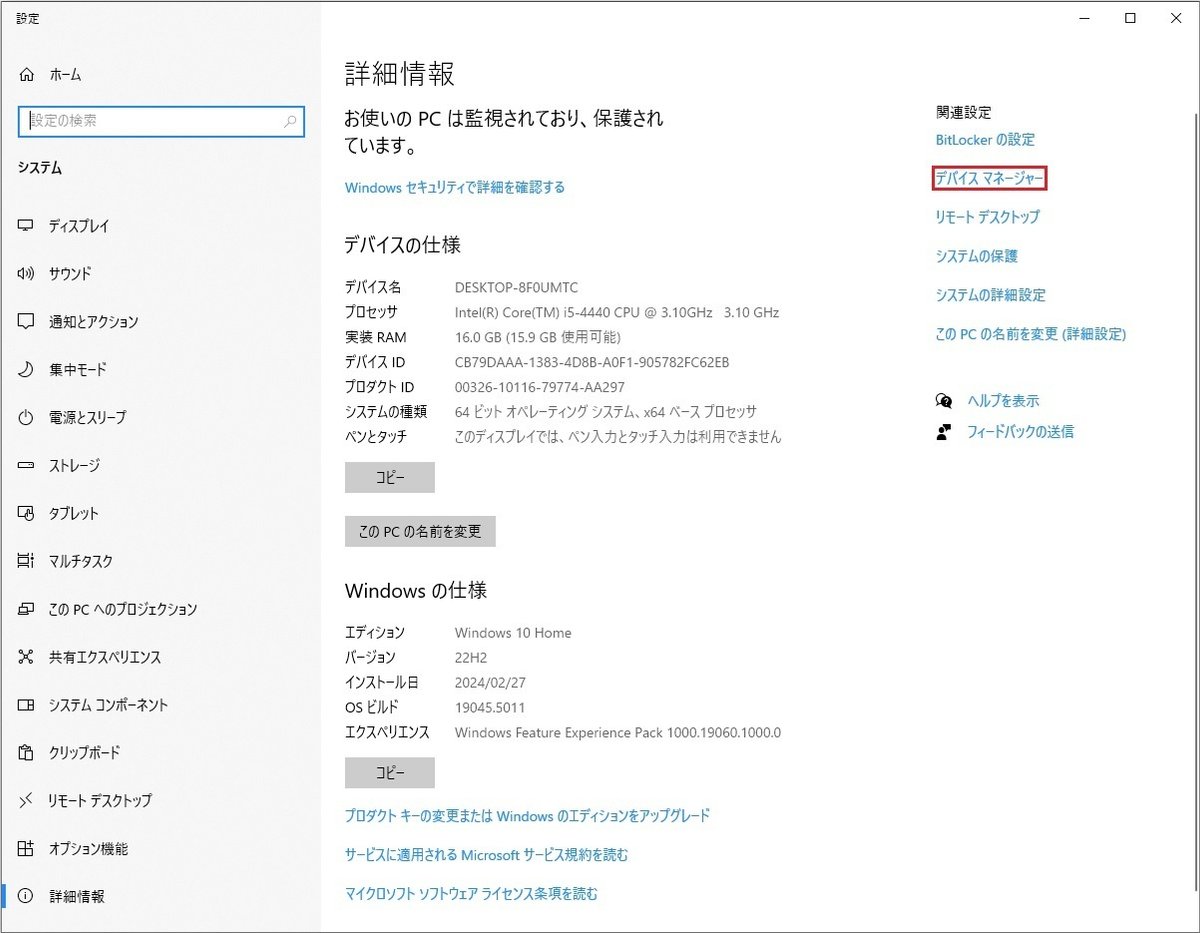Viewport: 1200px width, 933px height.
Task: Click the Focus assist moon icon
Action: coord(27,370)
